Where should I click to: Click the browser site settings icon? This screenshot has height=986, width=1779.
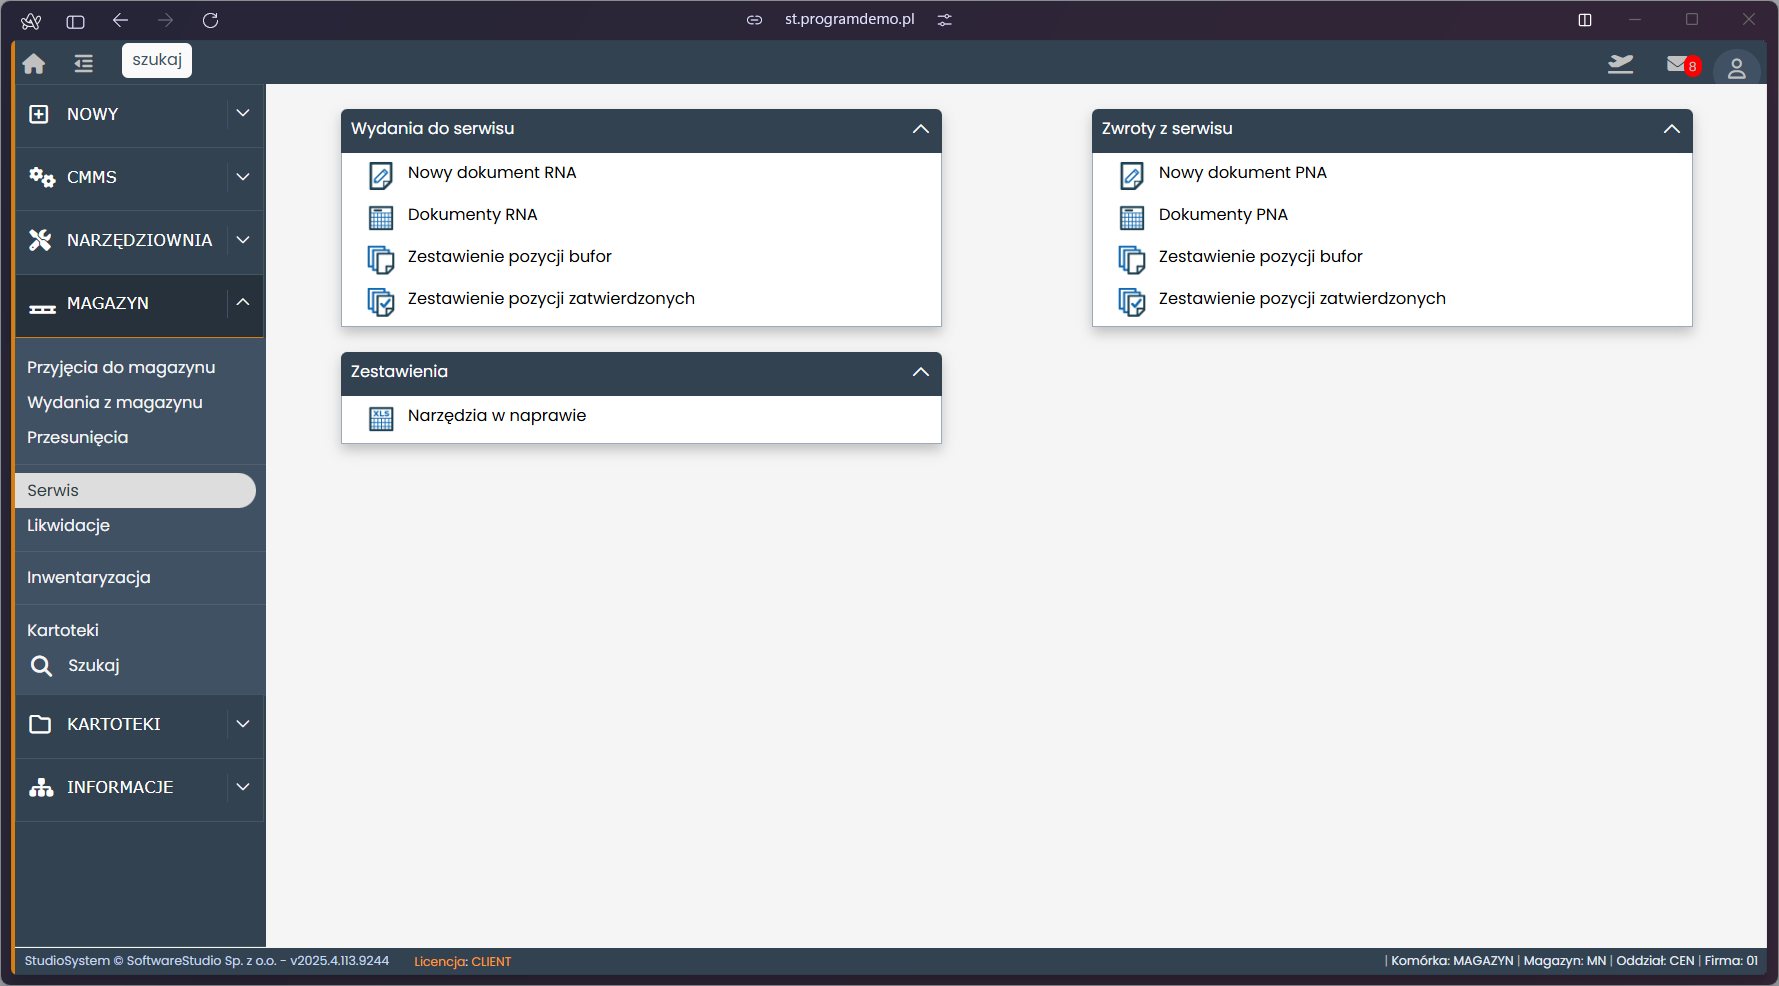click(944, 20)
